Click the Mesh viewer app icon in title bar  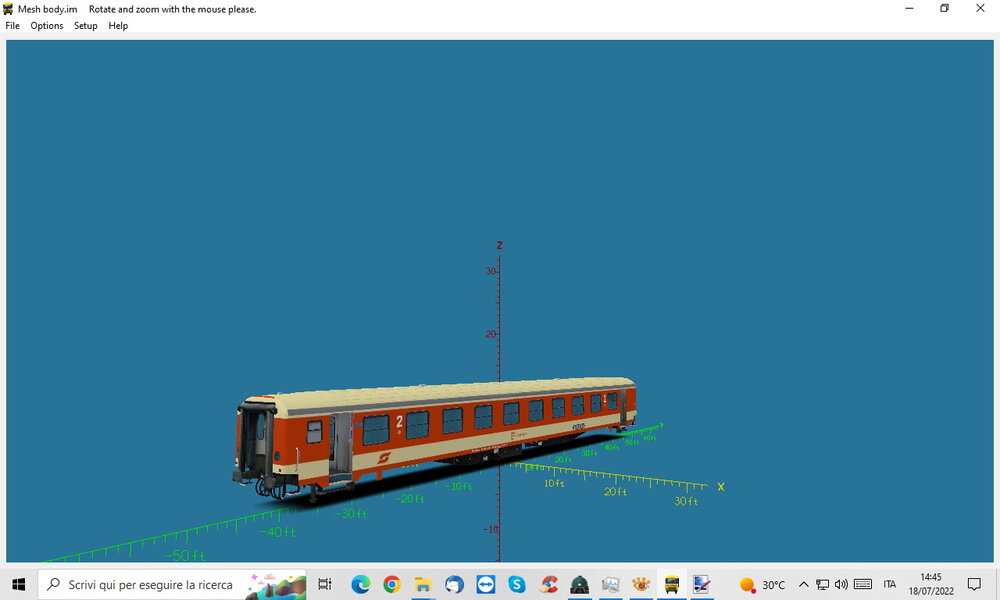8,9
